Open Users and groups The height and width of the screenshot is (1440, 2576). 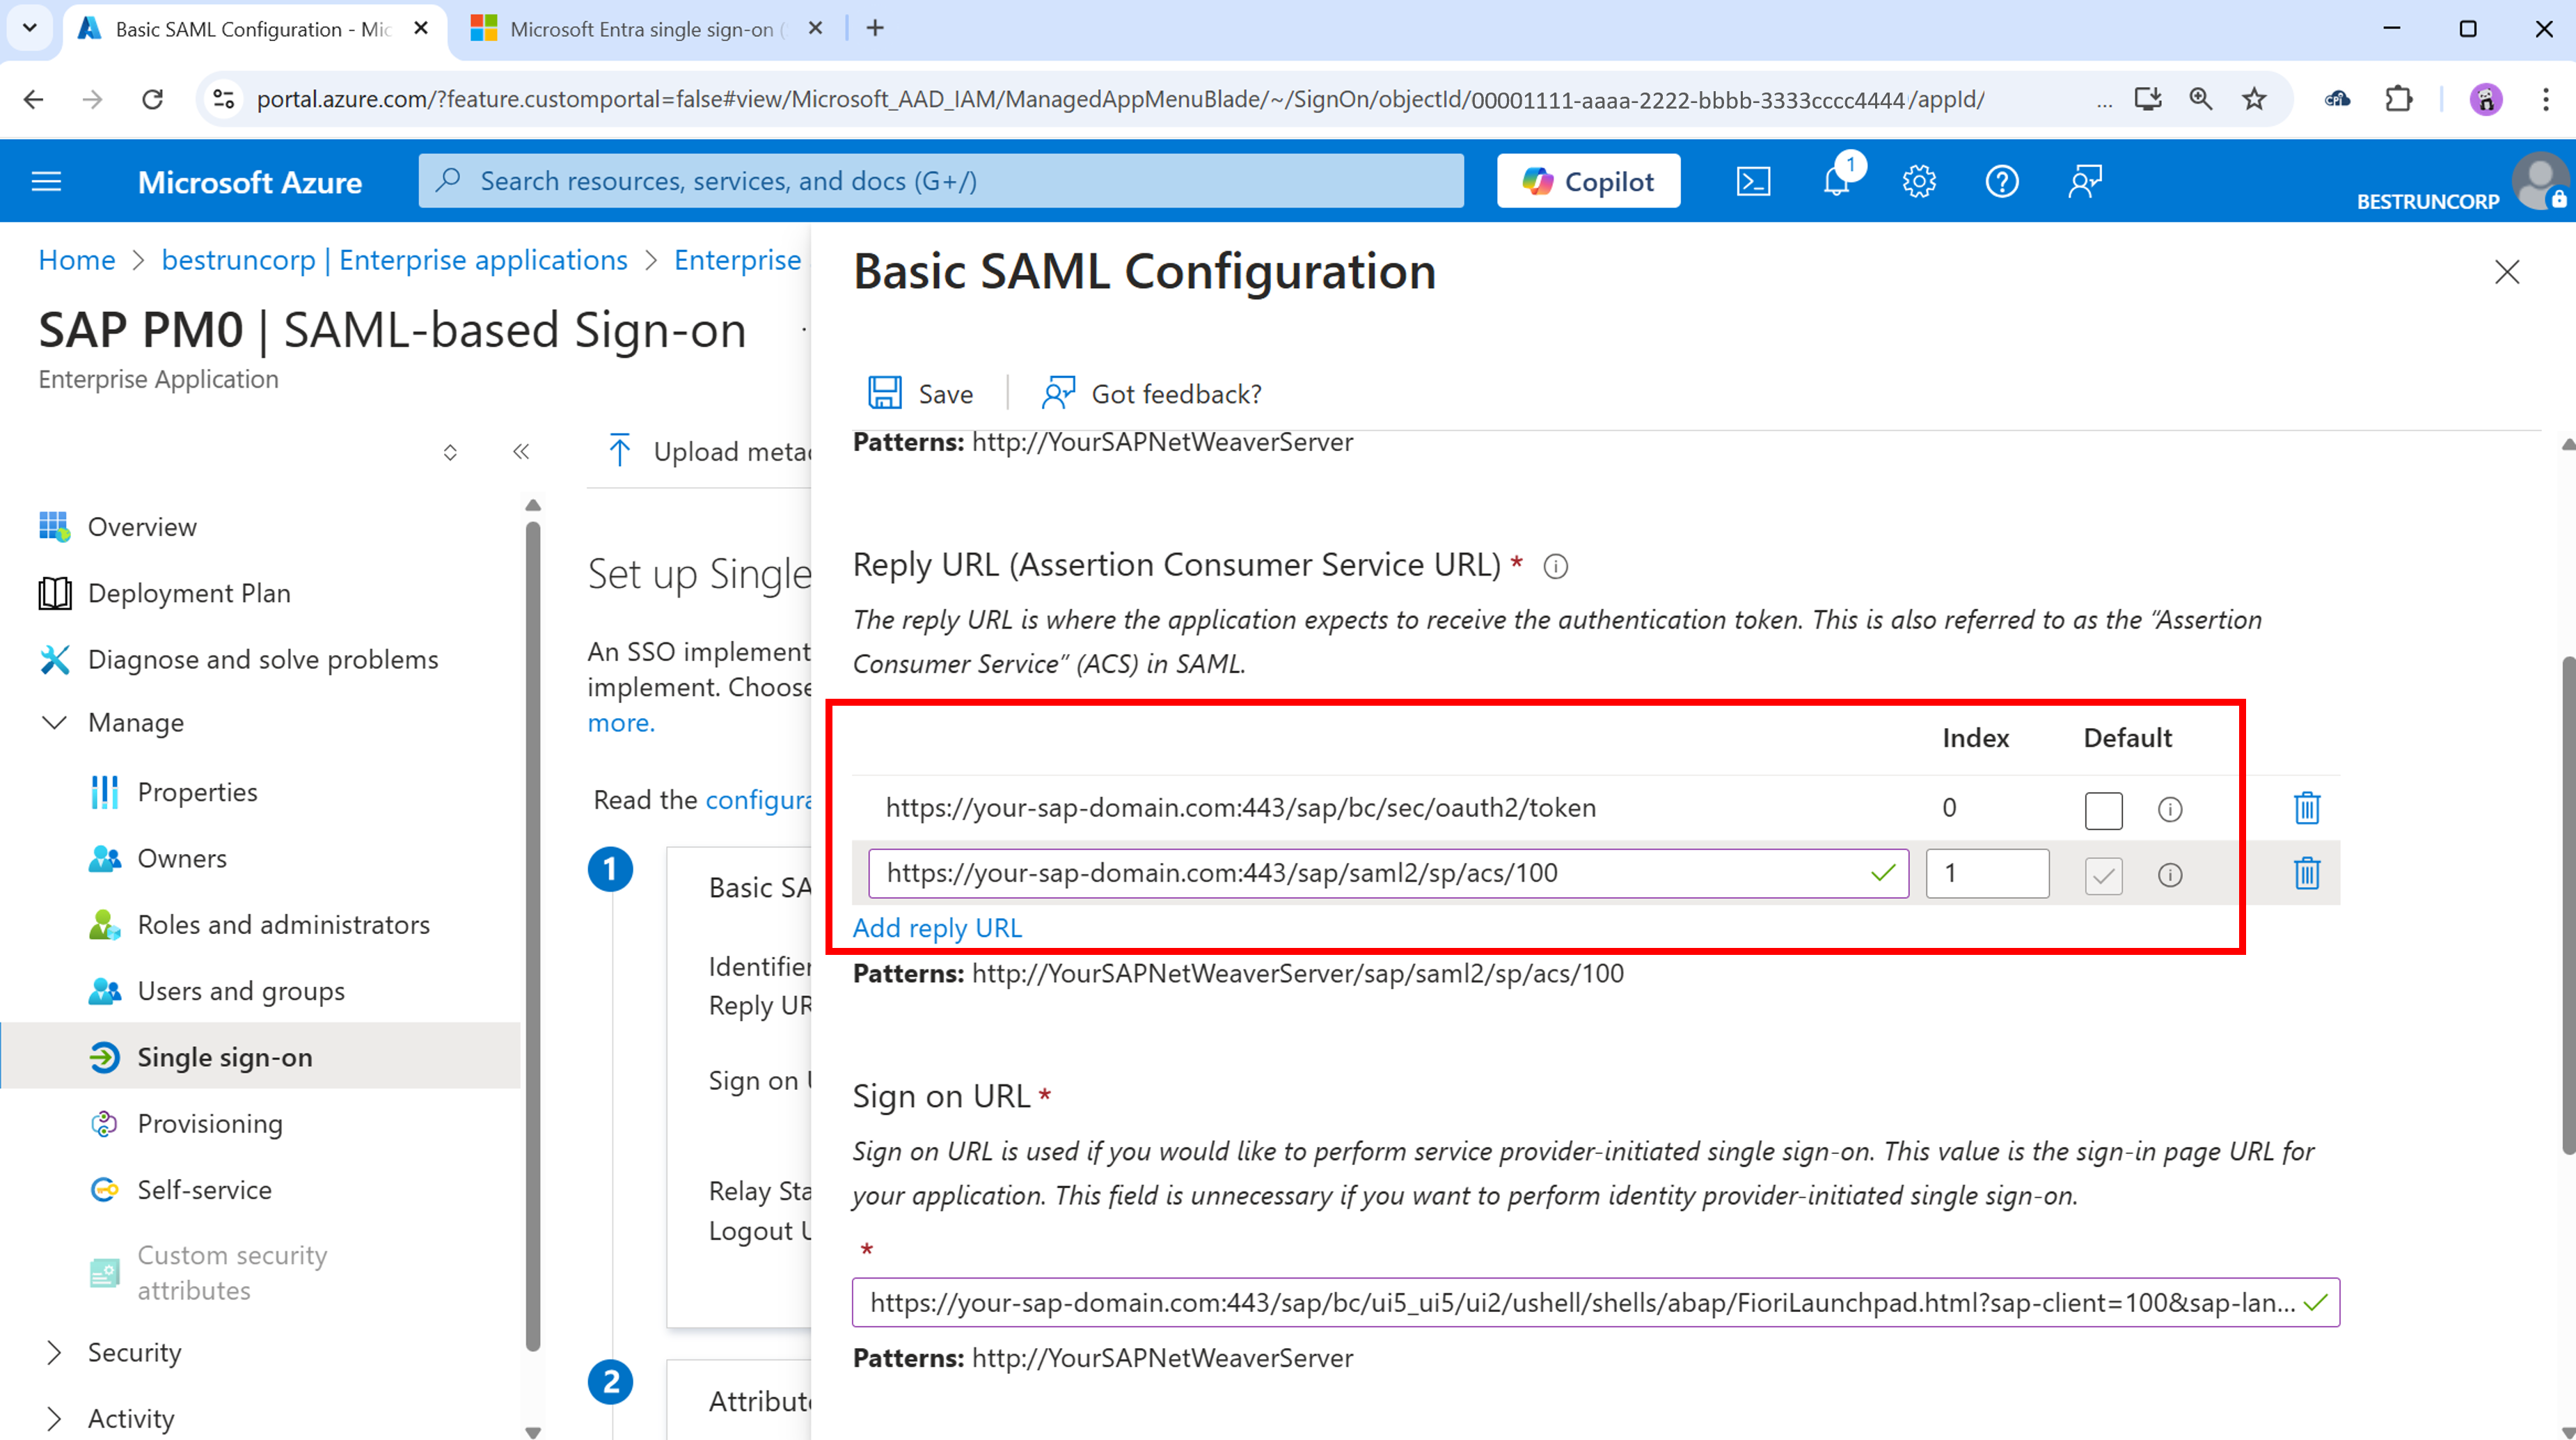(240, 990)
